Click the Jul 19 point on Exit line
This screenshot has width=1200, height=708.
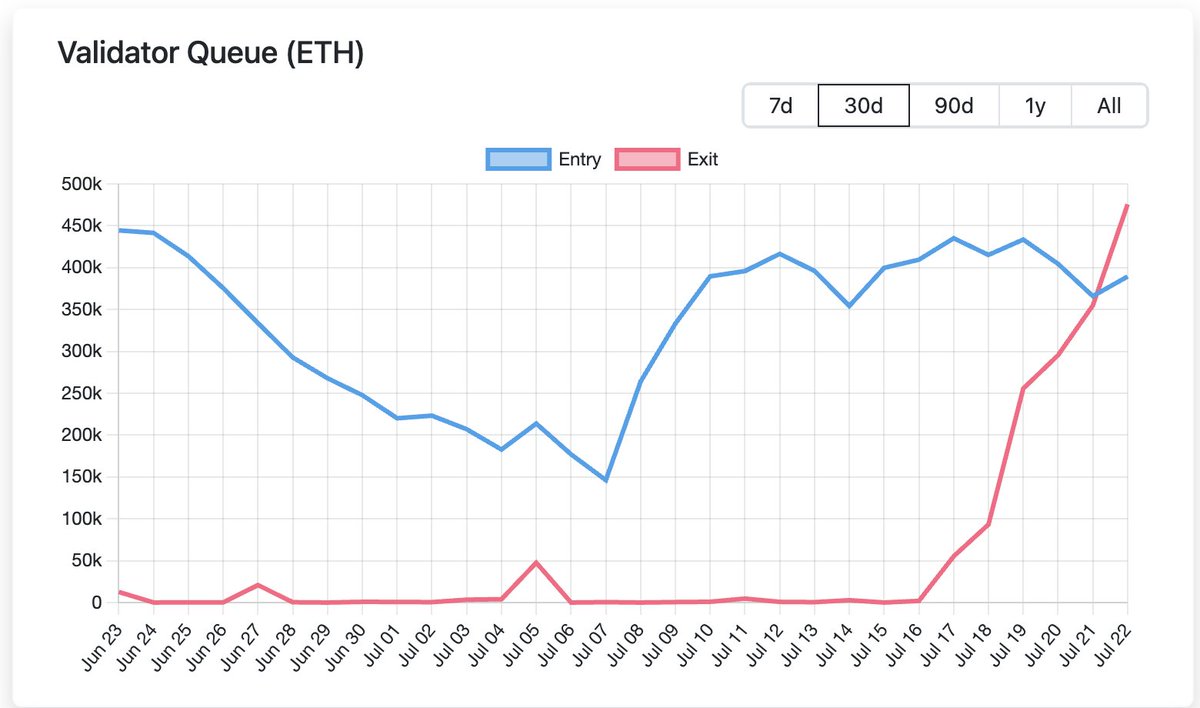1023,388
